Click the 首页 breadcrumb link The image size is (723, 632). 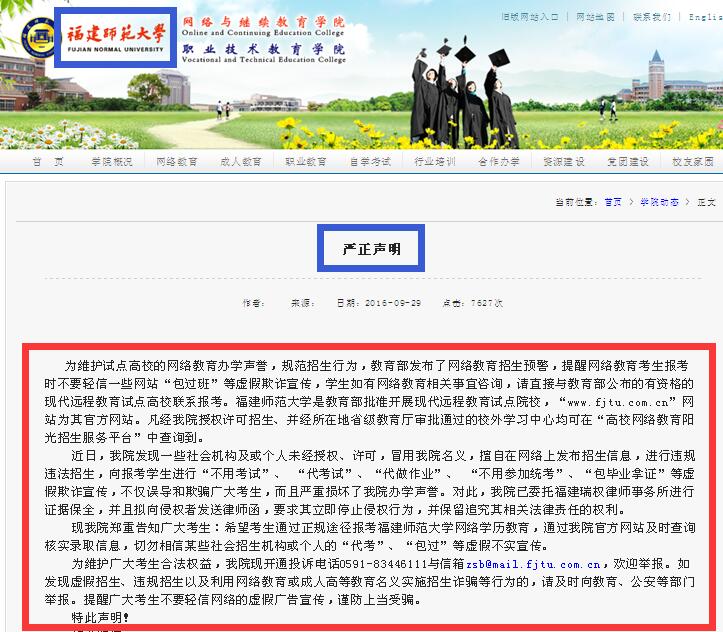click(x=613, y=202)
